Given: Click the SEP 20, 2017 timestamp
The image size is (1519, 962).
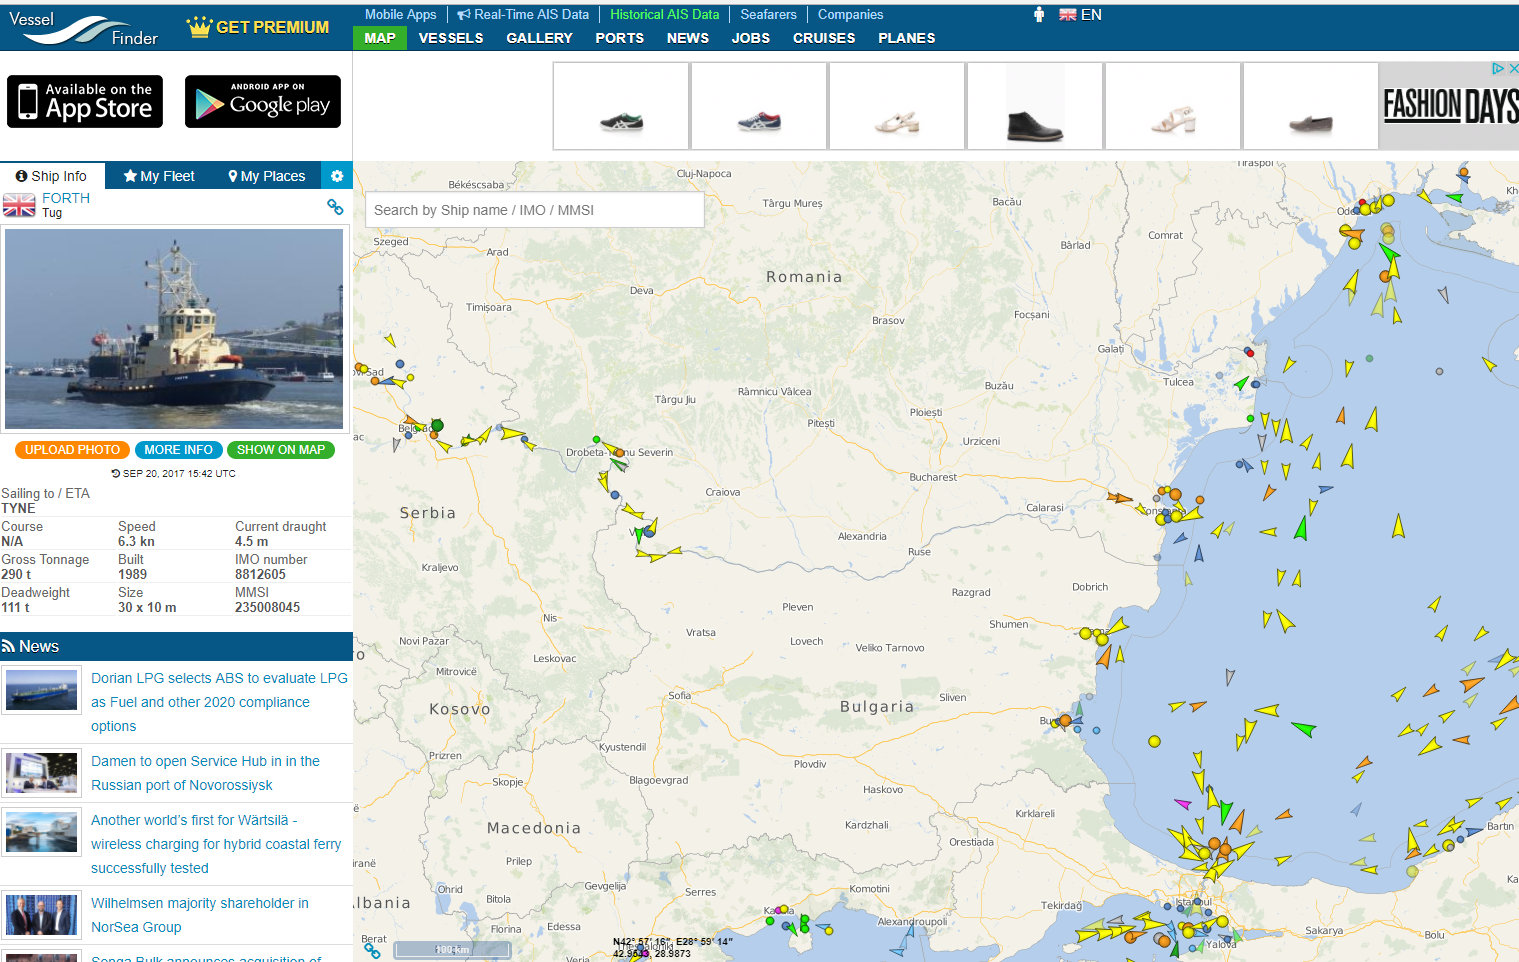Looking at the screenshot, I should pos(174,474).
